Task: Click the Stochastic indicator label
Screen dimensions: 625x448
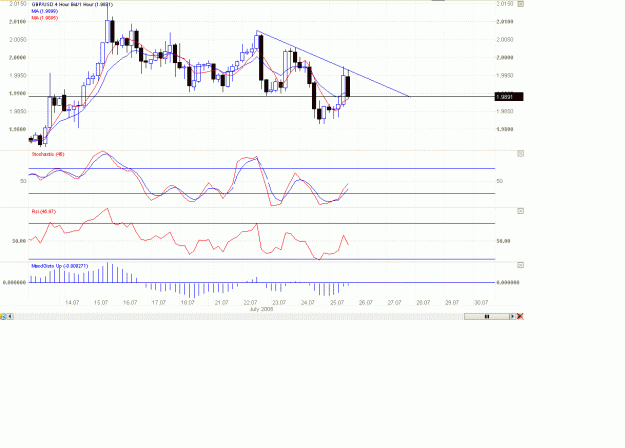Action: tap(48, 154)
